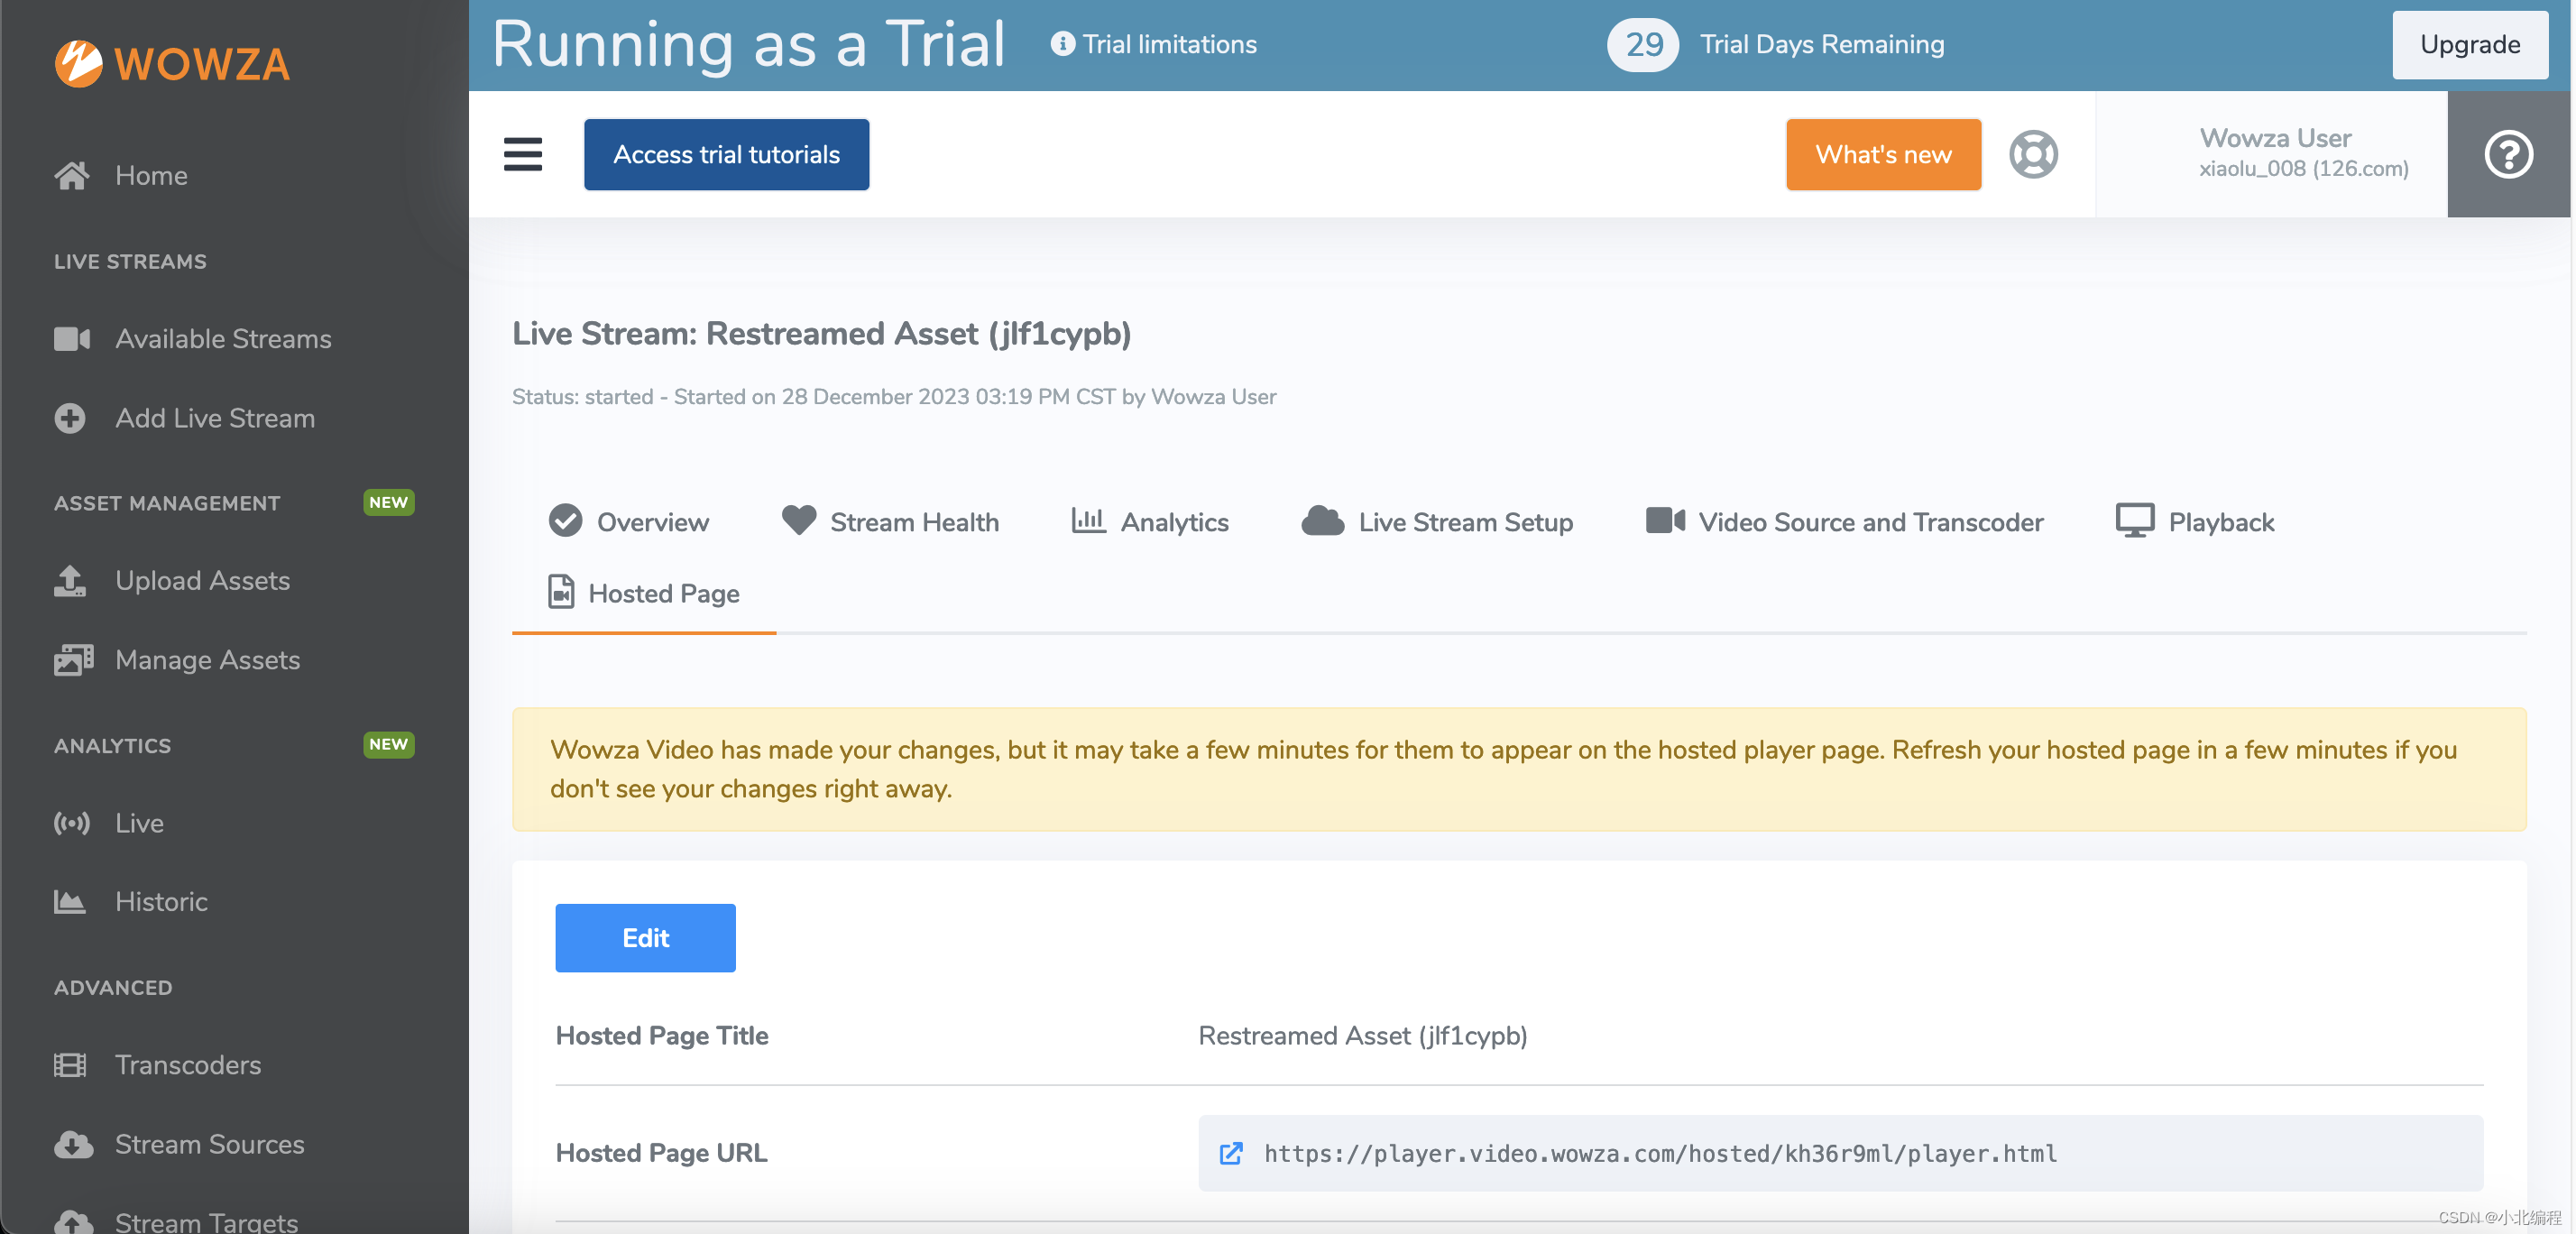Click the Analytics NEW badge
2576x1234 pixels.
click(388, 744)
